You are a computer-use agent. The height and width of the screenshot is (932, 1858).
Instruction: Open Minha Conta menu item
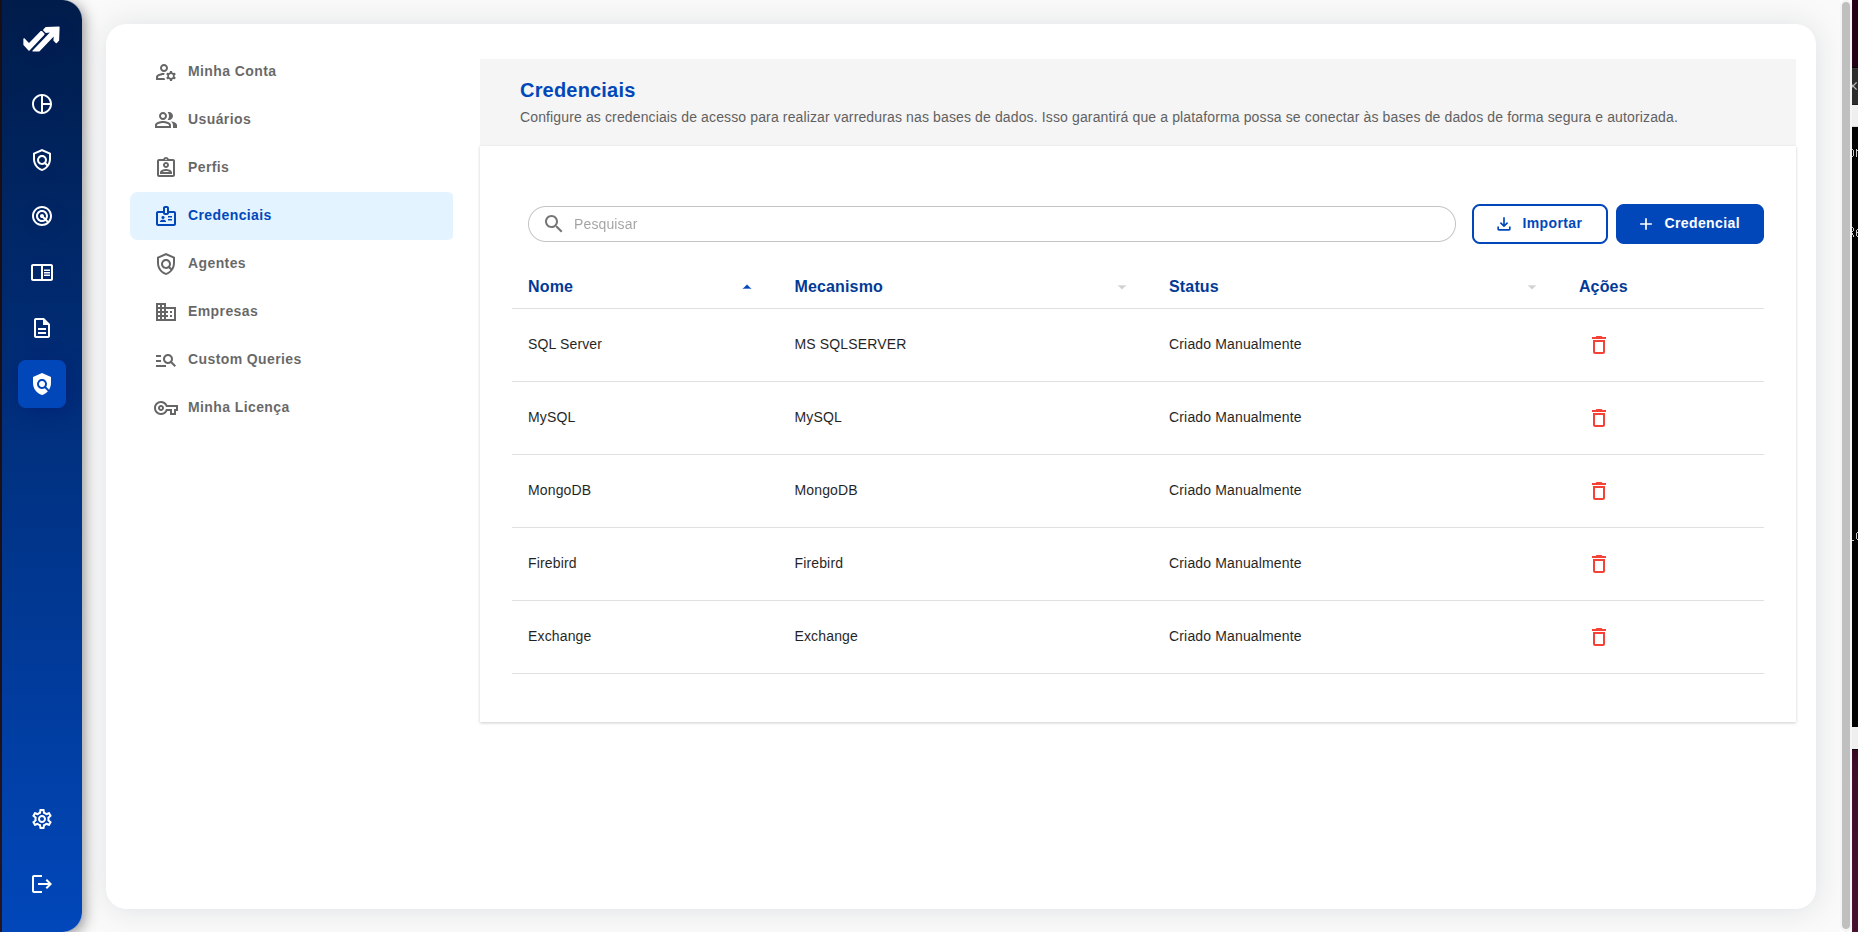pyautogui.click(x=231, y=71)
